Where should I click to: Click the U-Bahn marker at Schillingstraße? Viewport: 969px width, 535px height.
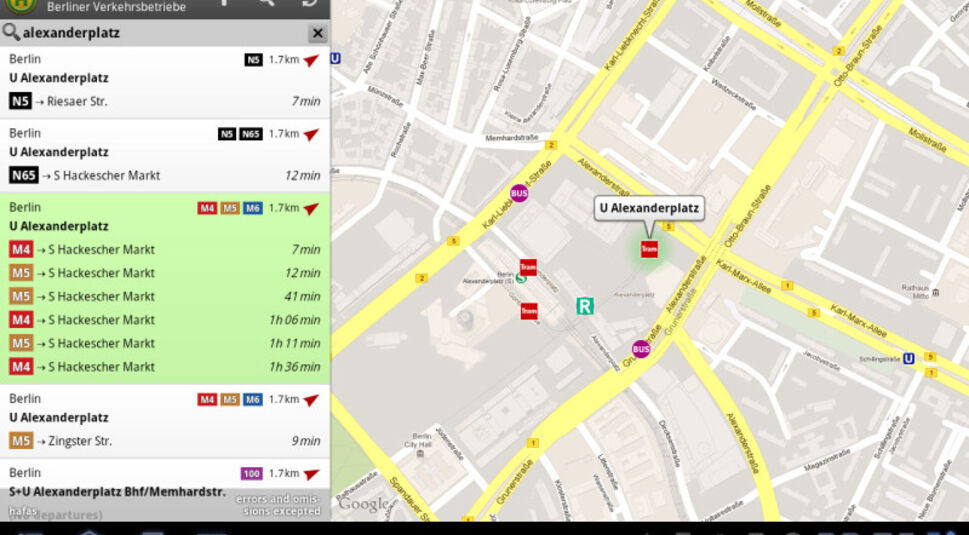[x=908, y=358]
